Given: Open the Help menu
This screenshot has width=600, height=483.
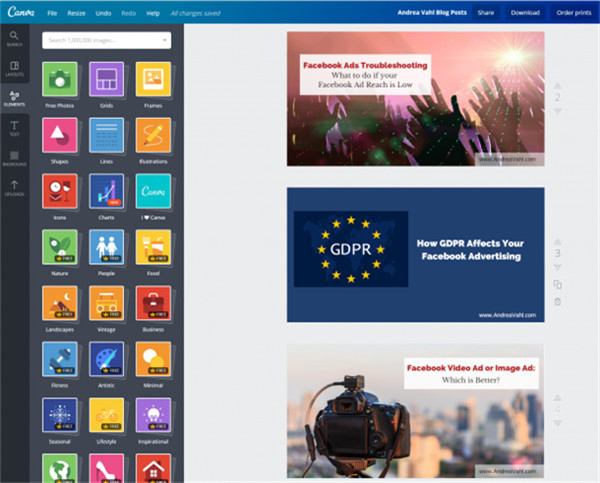Looking at the screenshot, I should coord(153,13).
